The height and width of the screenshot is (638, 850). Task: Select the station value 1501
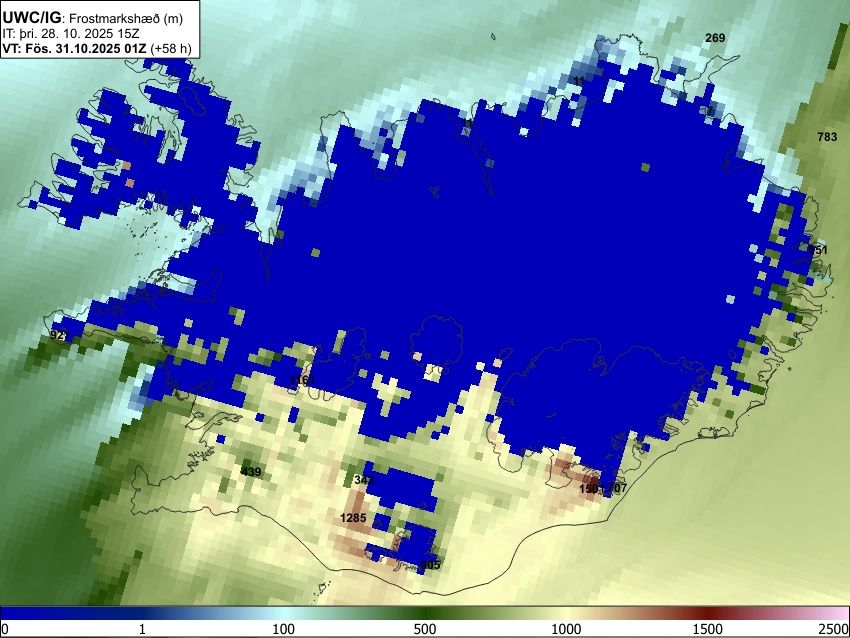[591, 488]
